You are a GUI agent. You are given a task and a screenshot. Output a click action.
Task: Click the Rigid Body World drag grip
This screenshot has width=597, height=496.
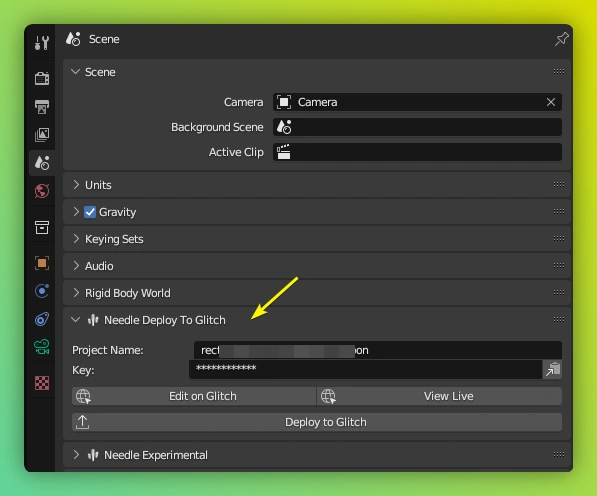pyautogui.click(x=559, y=292)
